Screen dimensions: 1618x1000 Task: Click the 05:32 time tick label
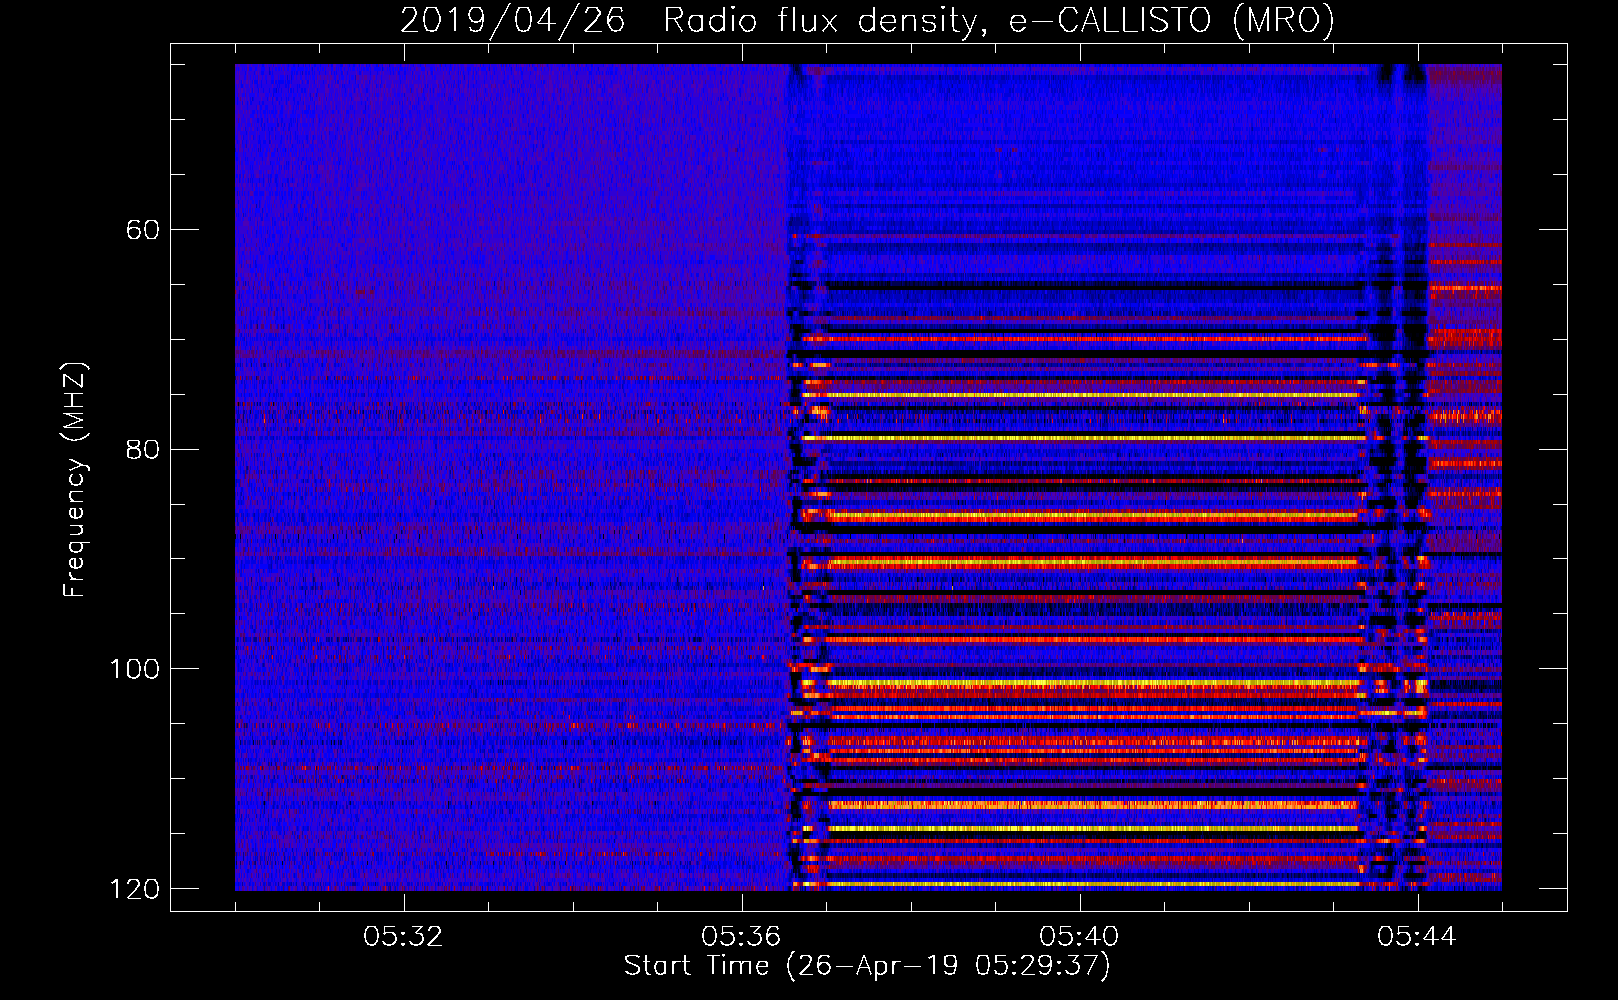click(x=403, y=937)
